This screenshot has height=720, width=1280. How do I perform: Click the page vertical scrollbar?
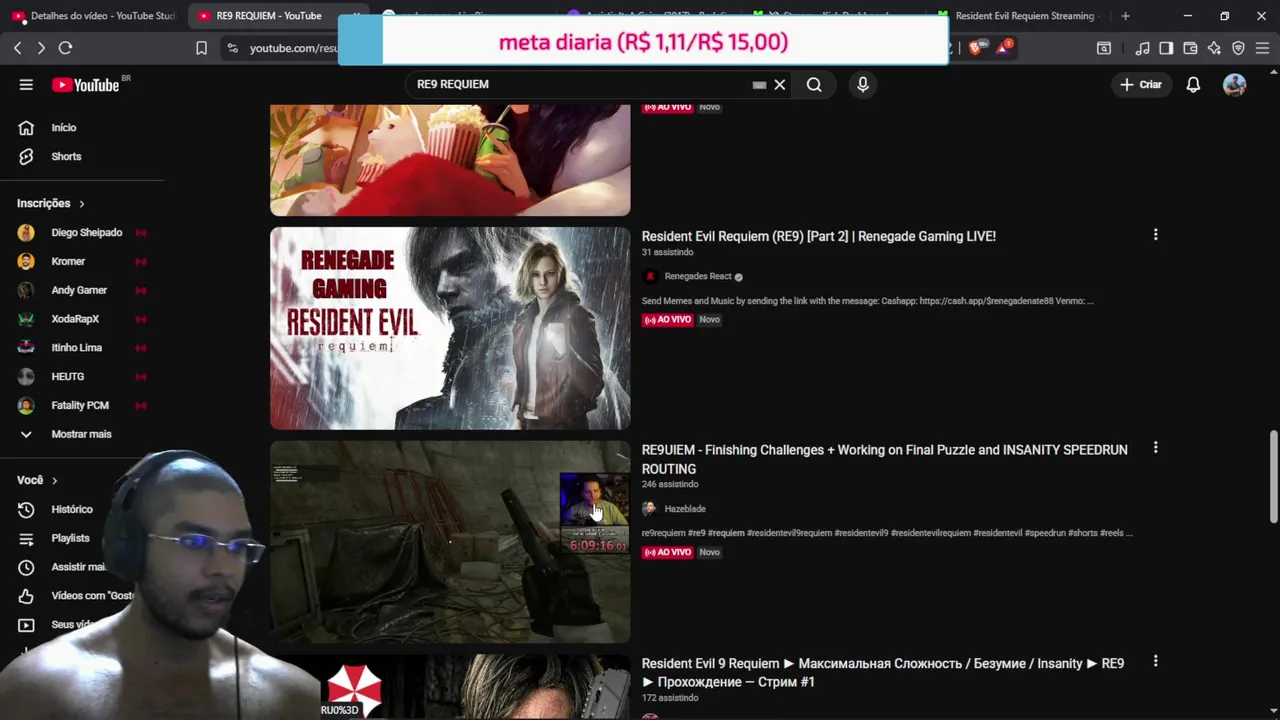[x=1273, y=476]
